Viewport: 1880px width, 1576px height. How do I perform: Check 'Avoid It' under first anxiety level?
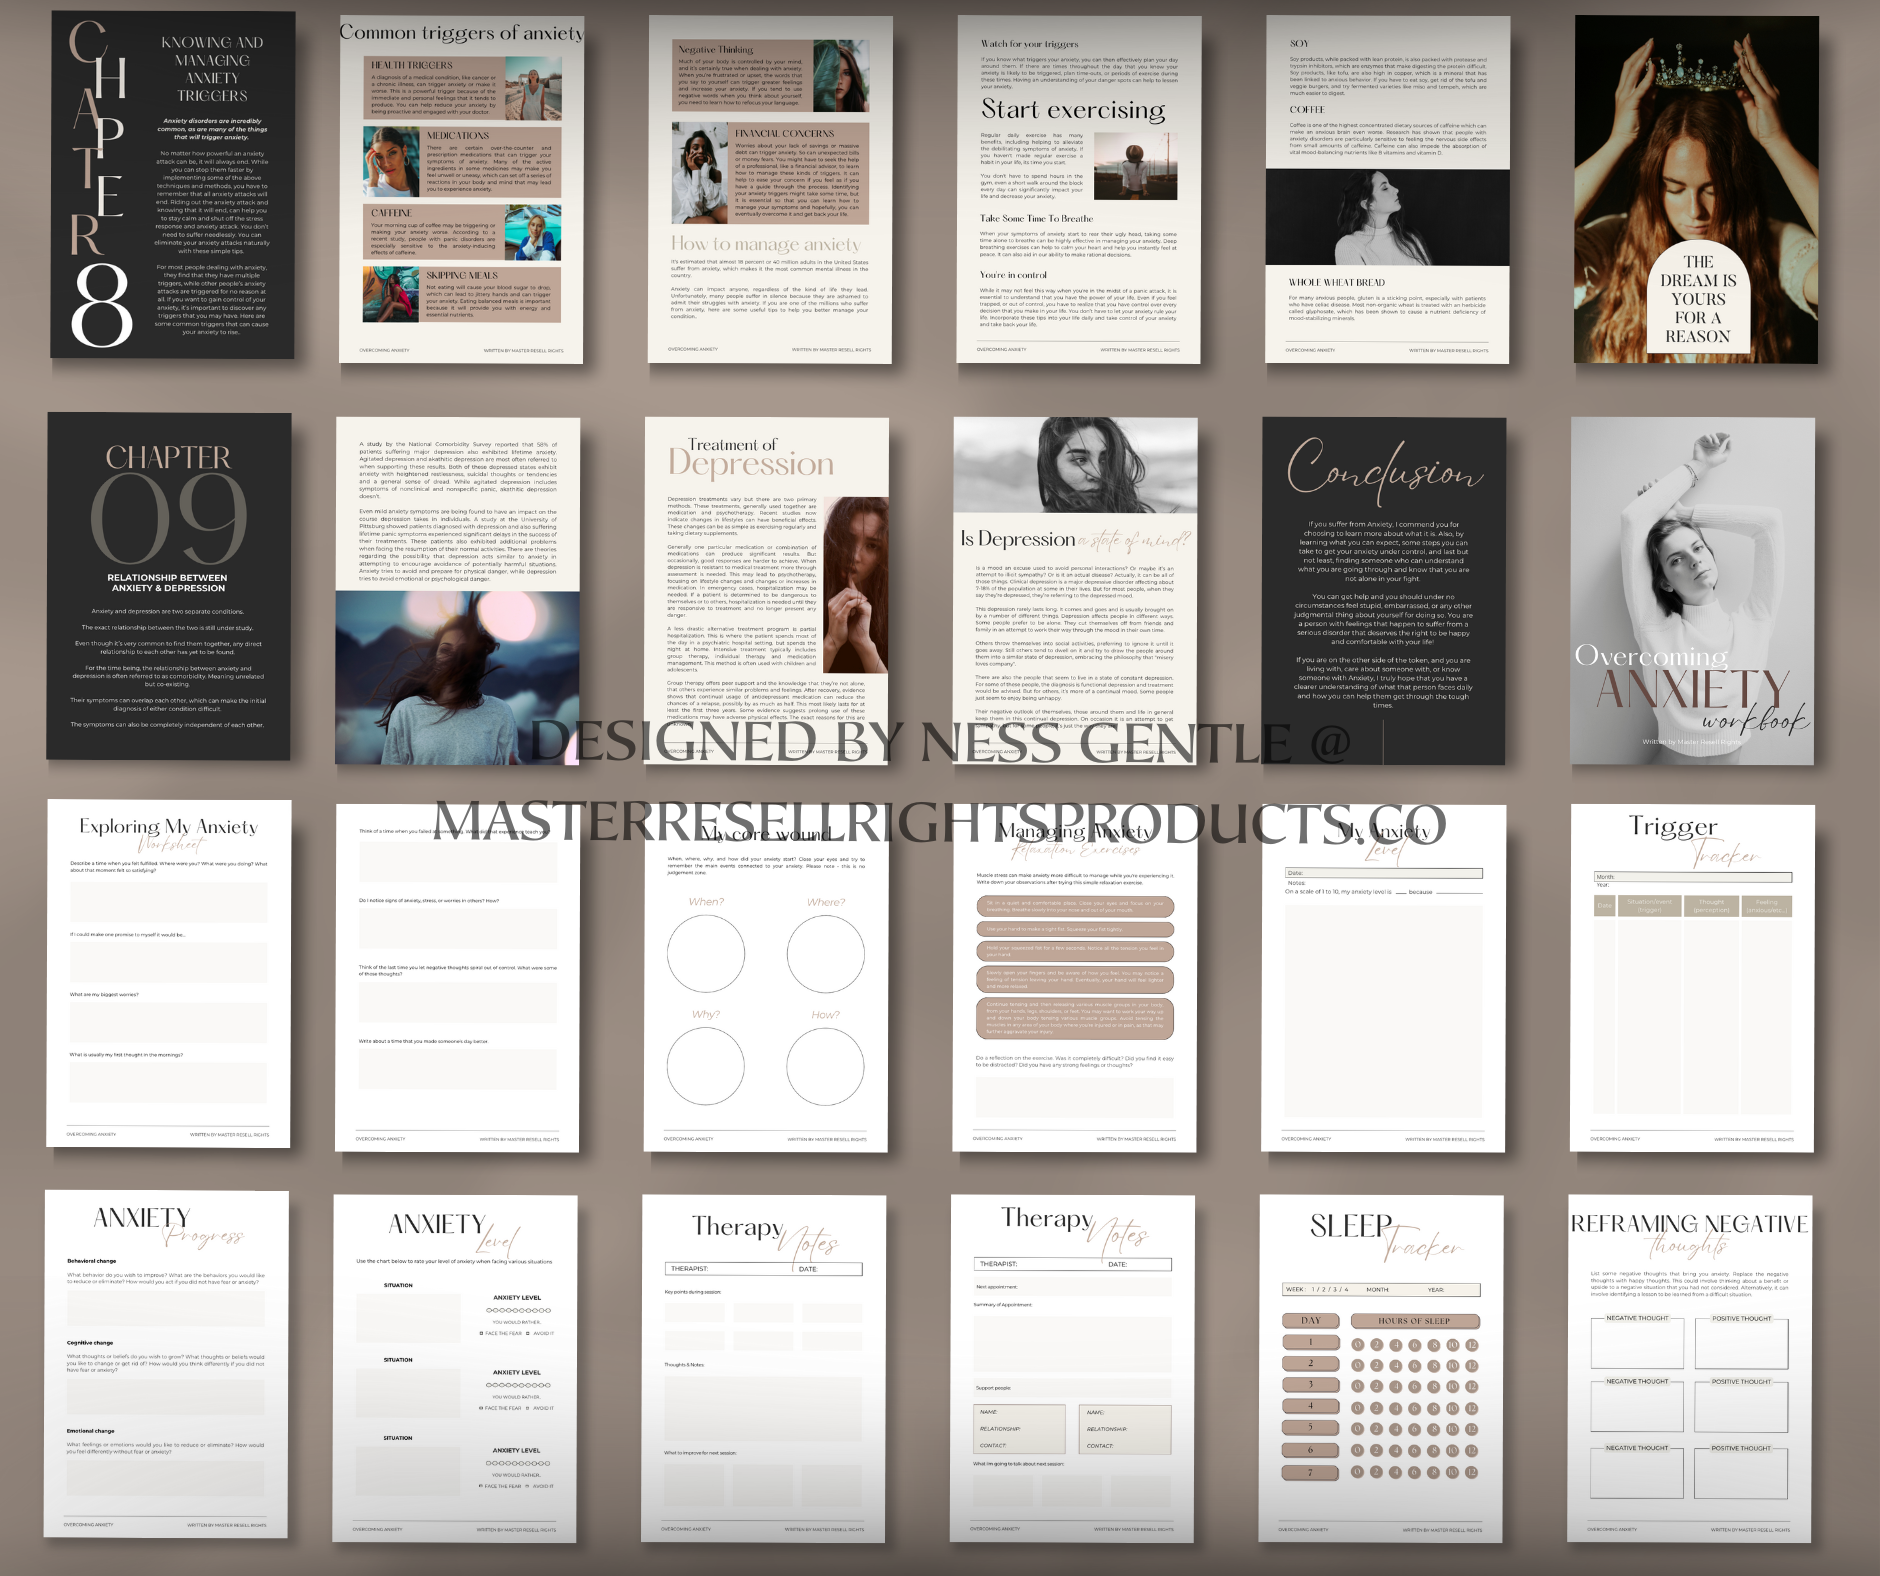[529, 1333]
